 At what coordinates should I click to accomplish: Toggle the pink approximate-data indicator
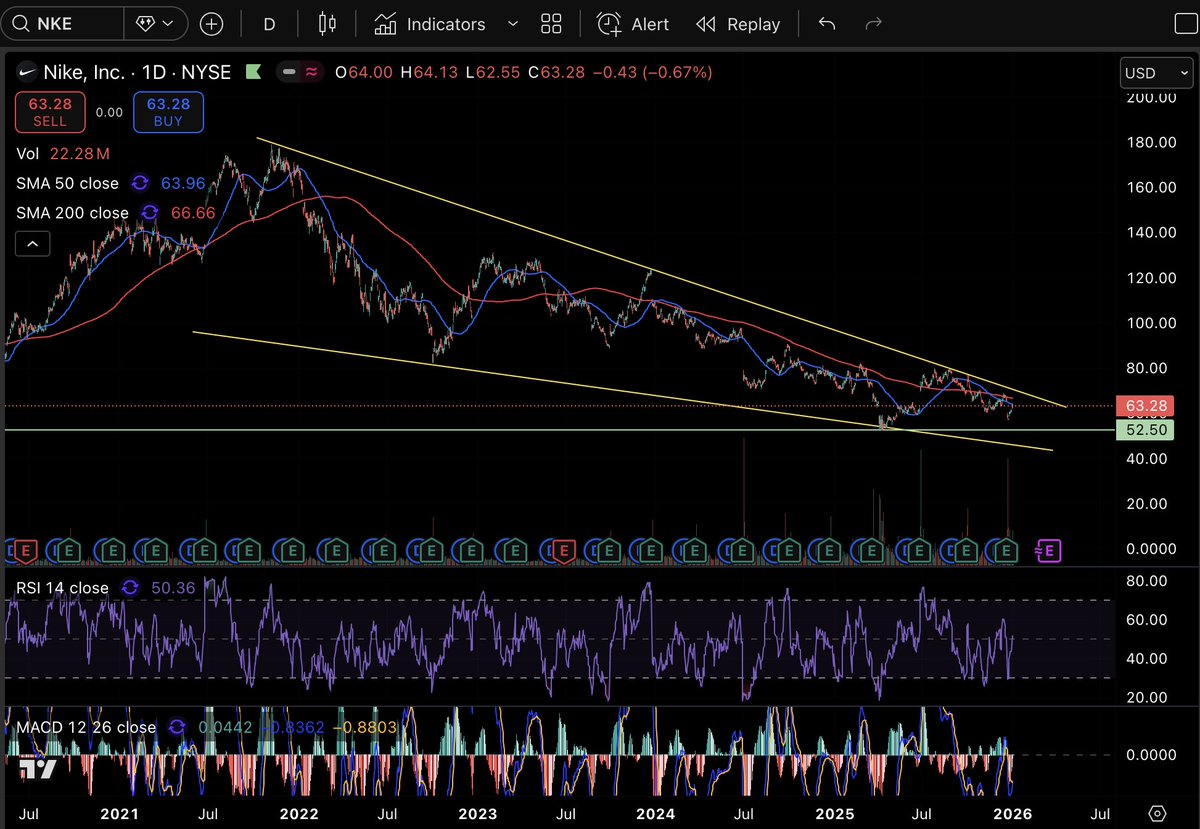point(311,72)
